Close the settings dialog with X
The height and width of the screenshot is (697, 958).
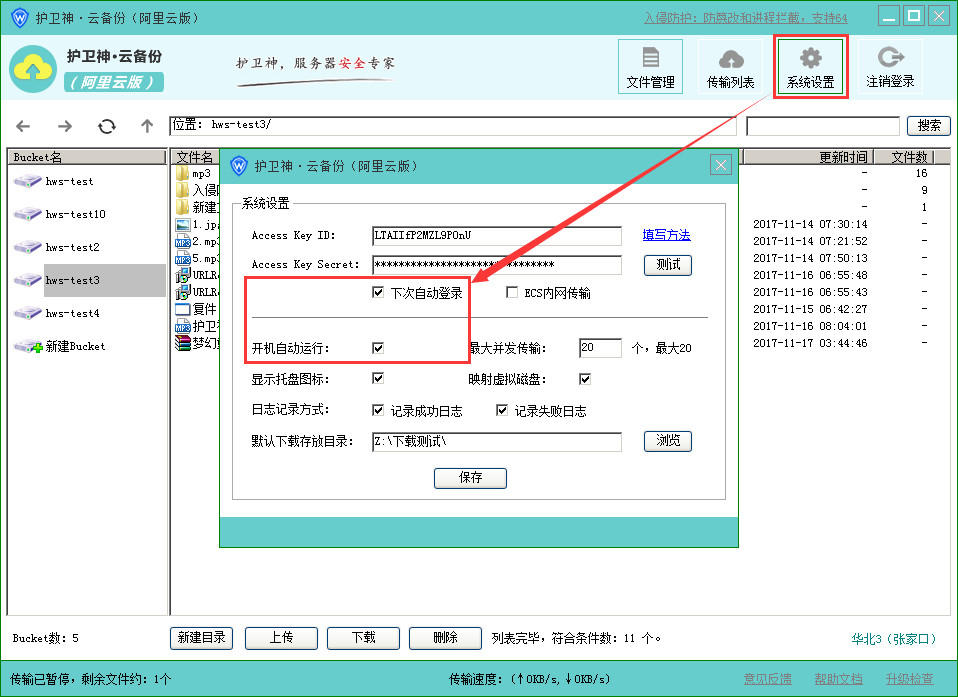(721, 165)
